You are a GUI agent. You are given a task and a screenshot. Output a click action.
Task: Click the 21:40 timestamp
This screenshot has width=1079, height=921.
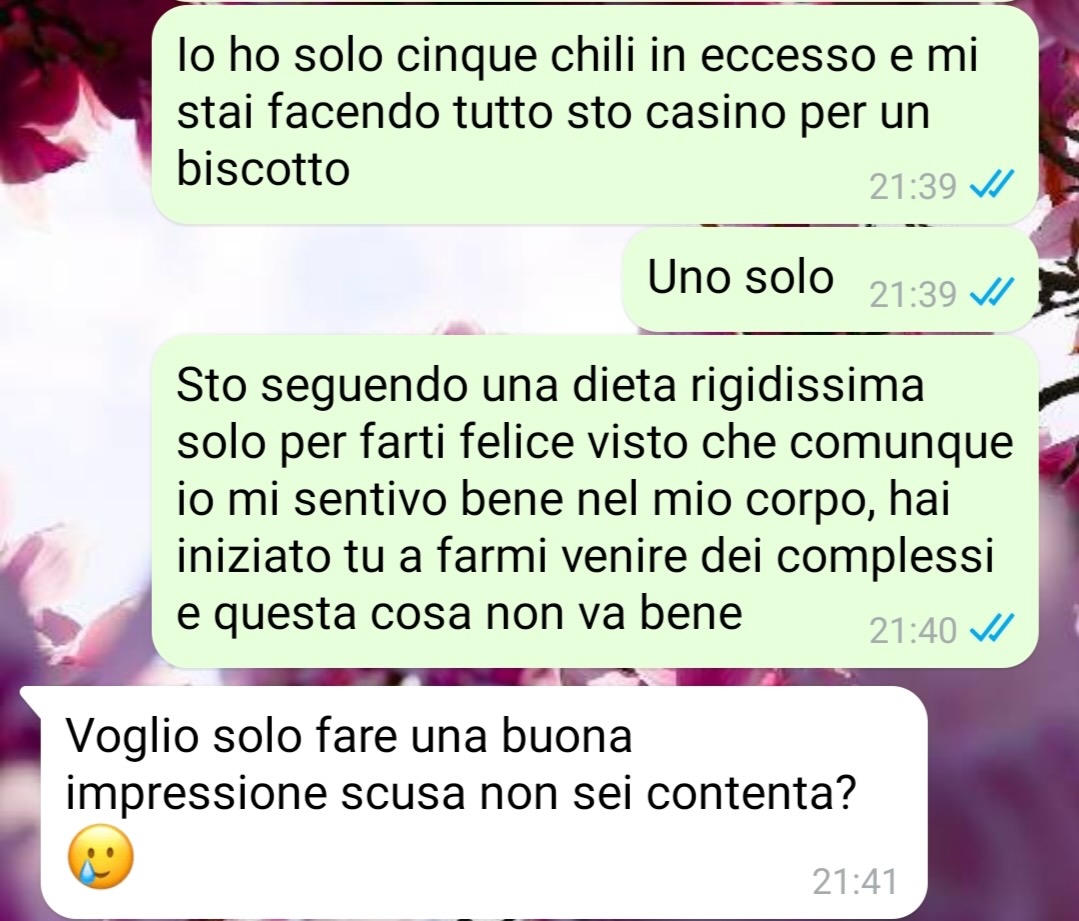coord(912,630)
